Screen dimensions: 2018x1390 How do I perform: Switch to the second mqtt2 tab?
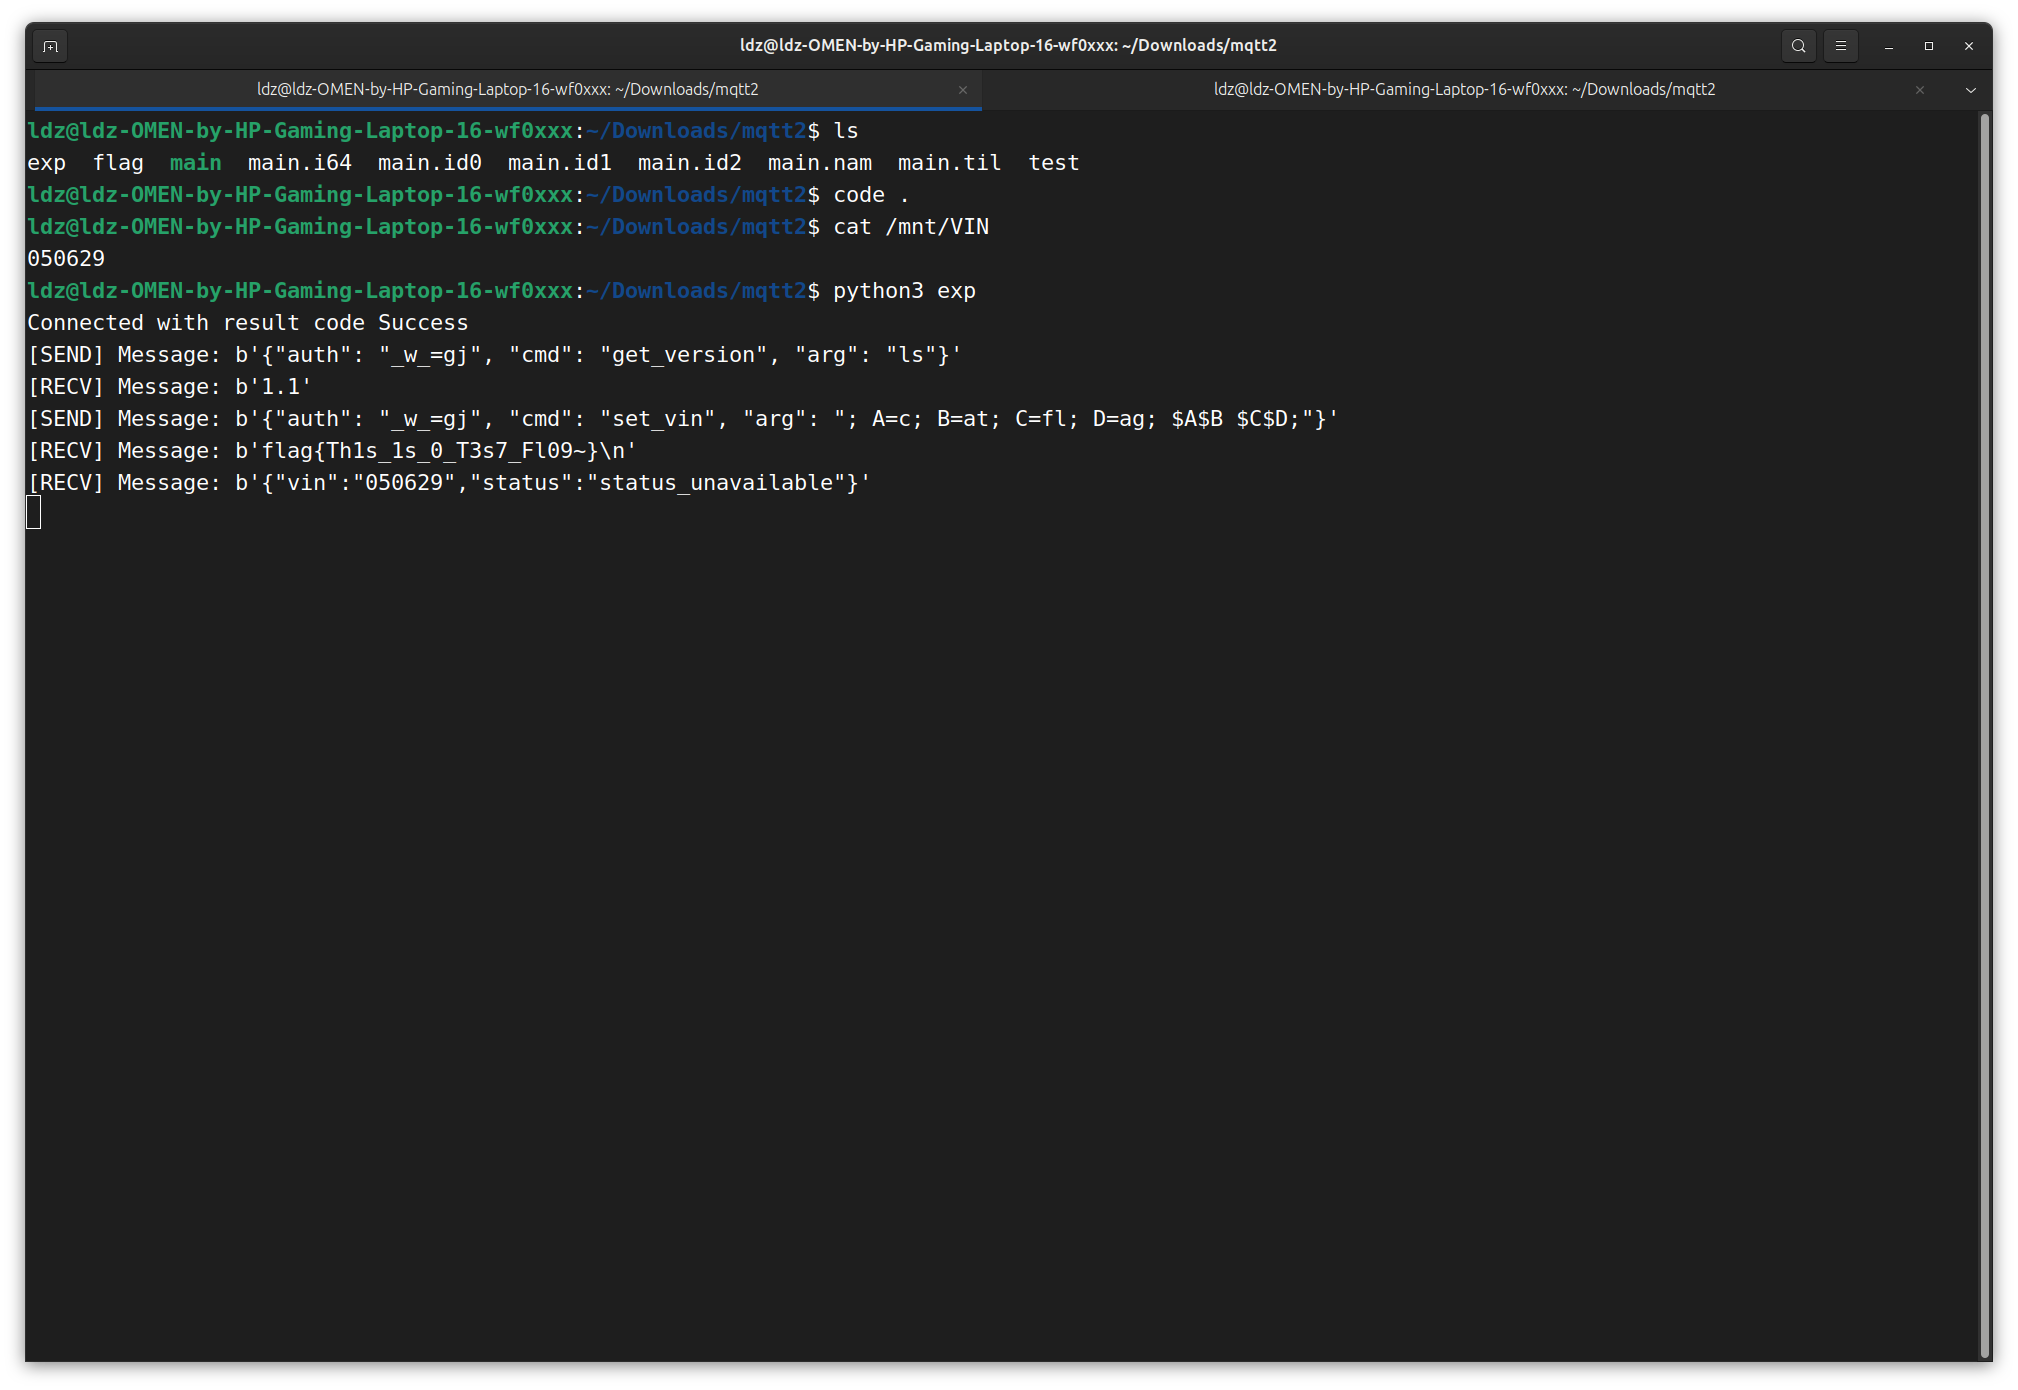[x=1463, y=89]
